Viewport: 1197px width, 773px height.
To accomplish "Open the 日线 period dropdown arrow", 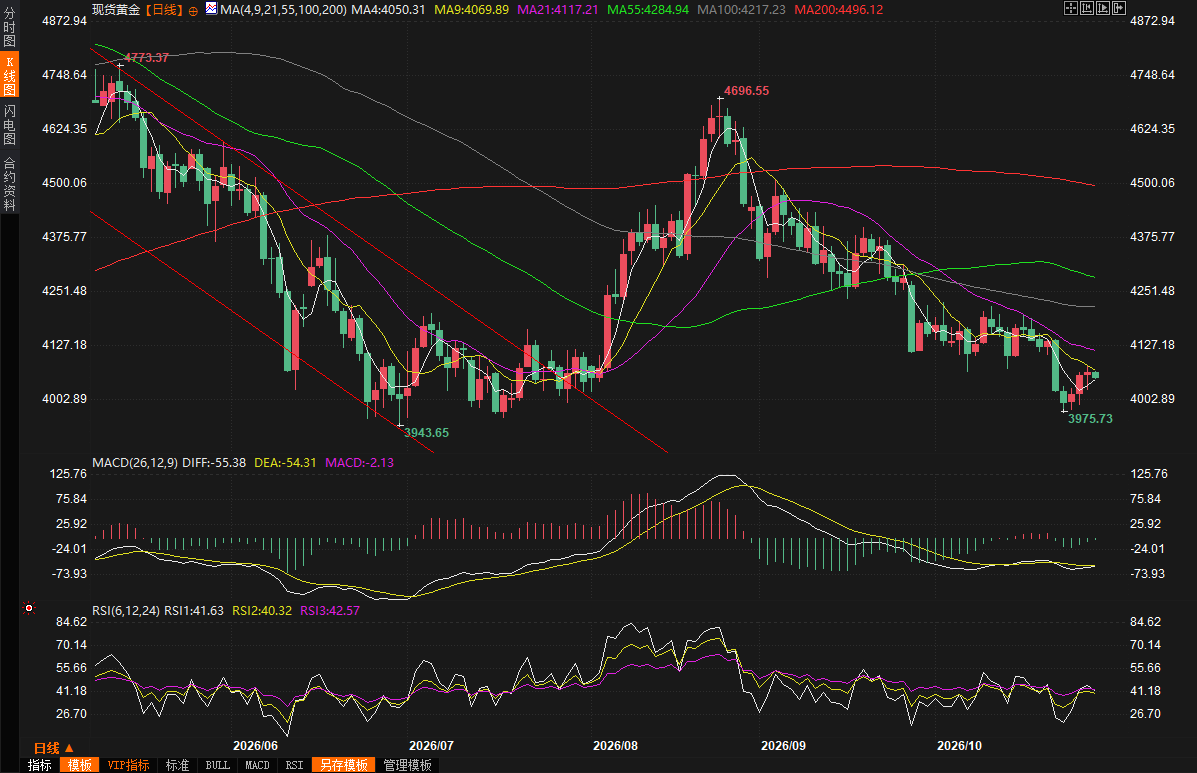I will (x=69, y=749).
